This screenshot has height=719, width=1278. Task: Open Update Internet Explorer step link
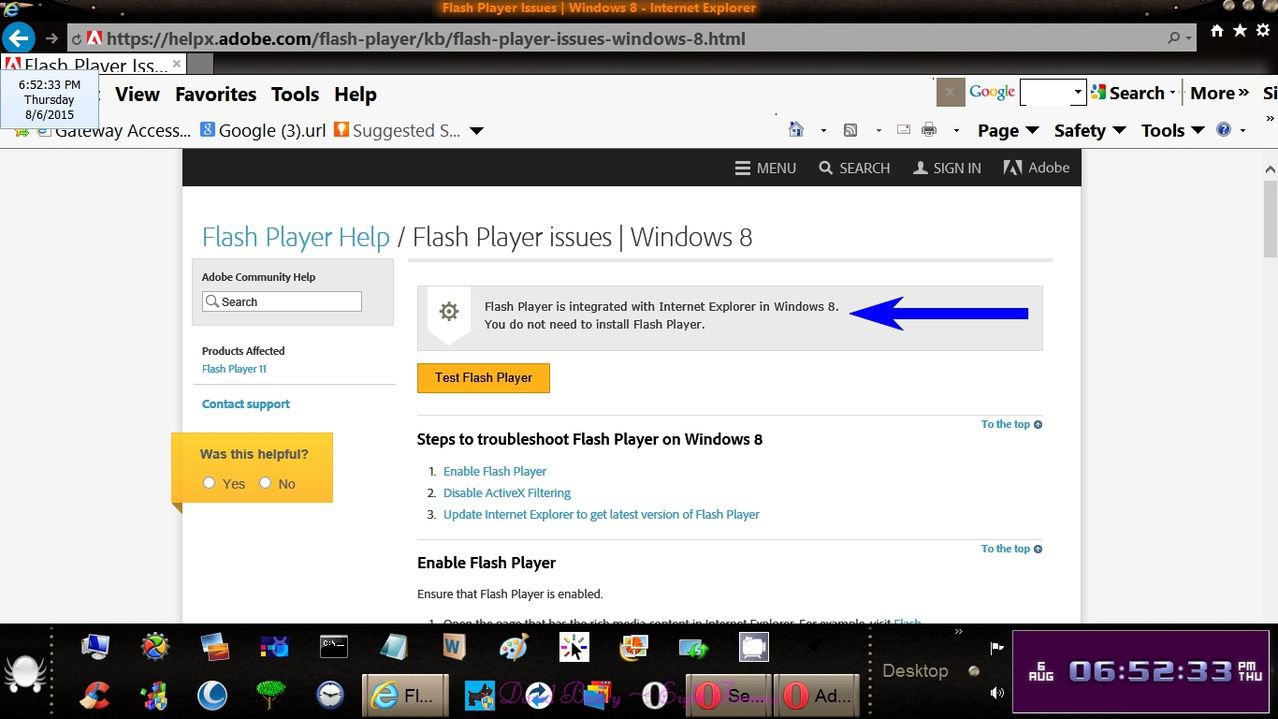pyautogui.click(x=601, y=515)
